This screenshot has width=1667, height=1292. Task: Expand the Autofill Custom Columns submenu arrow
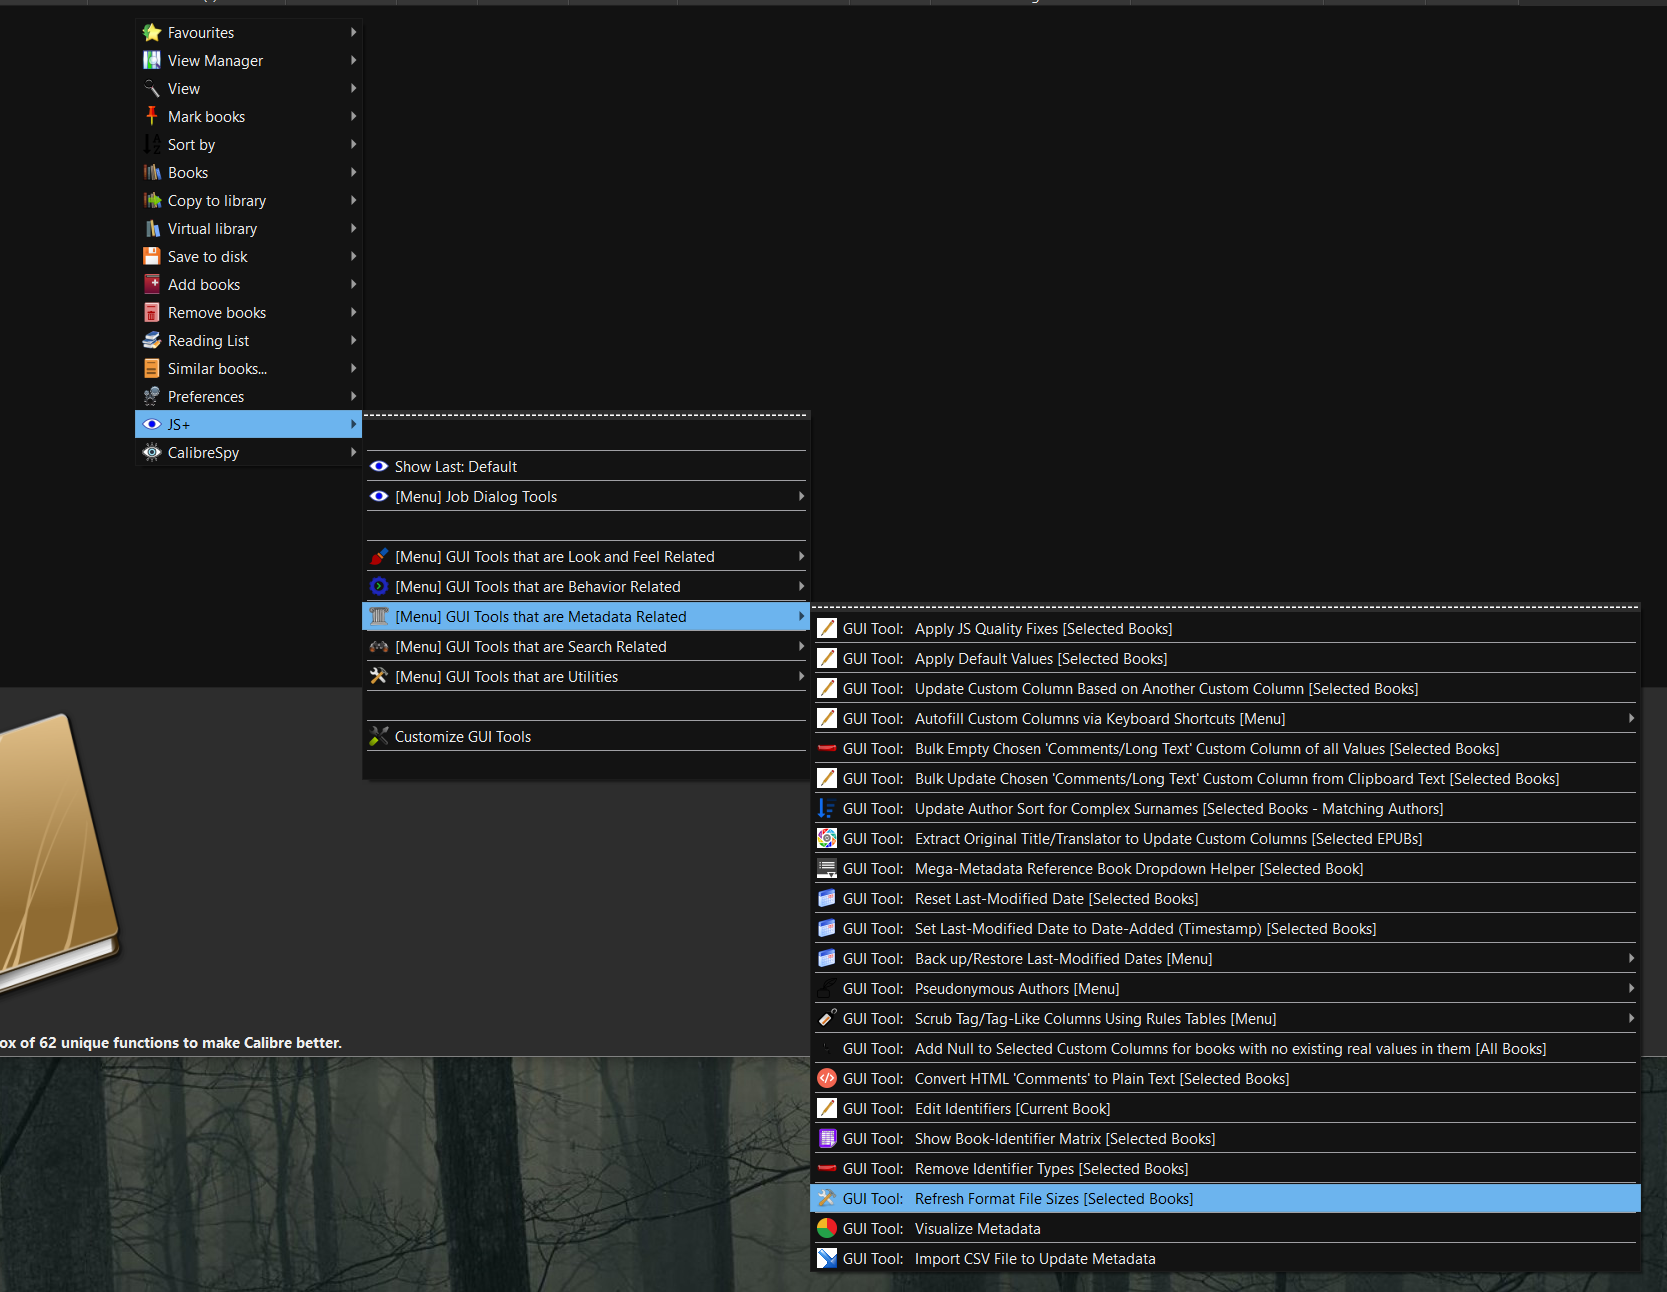(1631, 719)
